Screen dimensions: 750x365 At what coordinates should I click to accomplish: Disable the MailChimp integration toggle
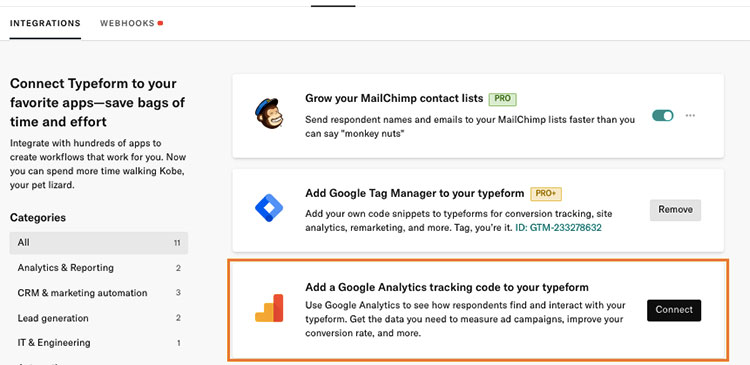pyautogui.click(x=663, y=115)
